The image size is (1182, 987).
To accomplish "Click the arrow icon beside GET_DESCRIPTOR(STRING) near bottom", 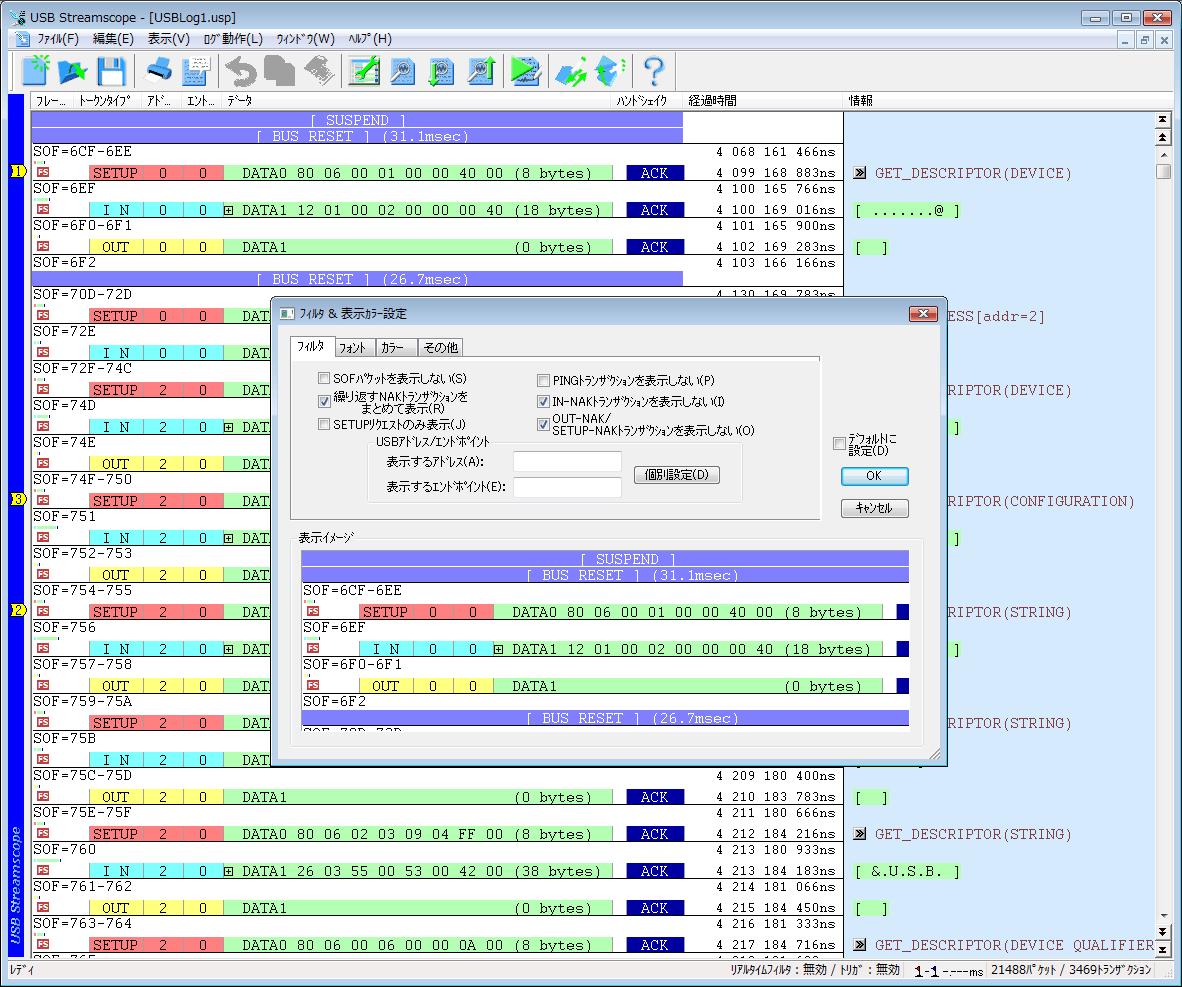I will coord(859,834).
